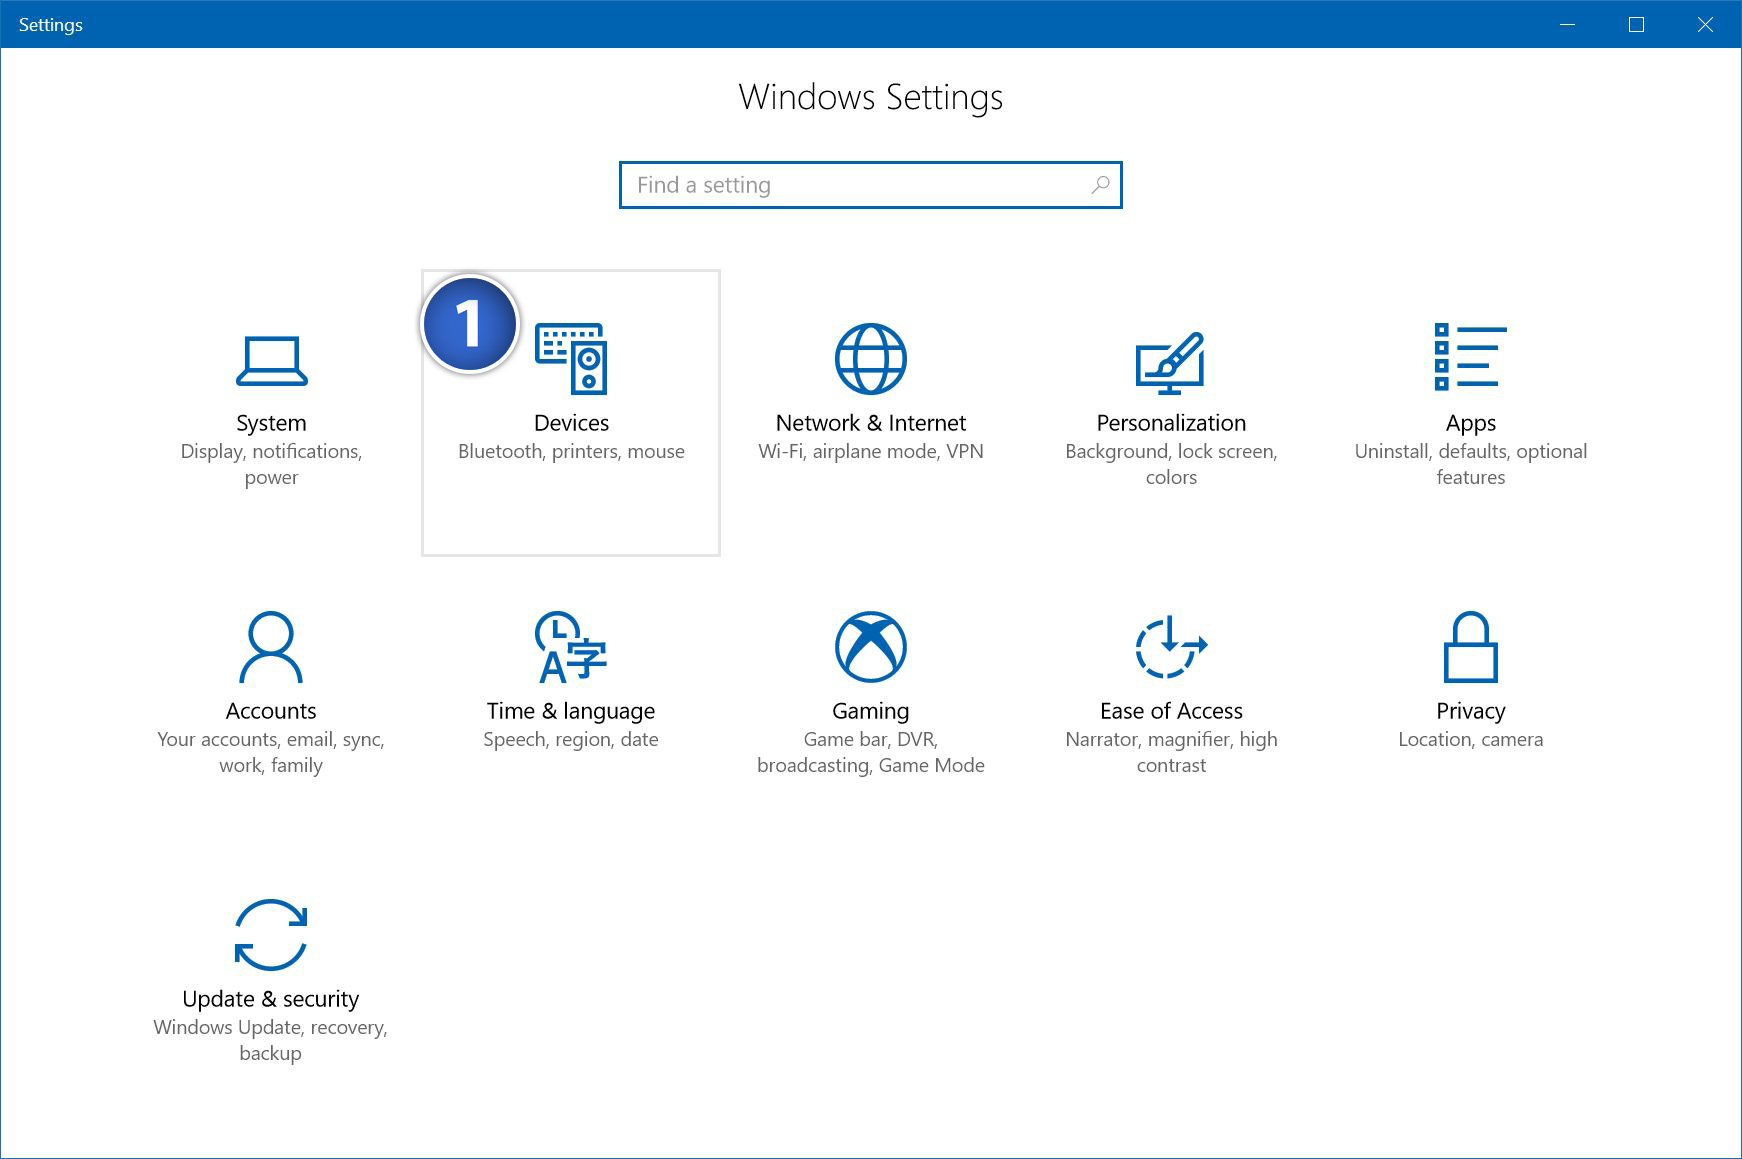Viewport: 1742px width, 1159px height.
Task: Open the Update & security arrows icon
Action: click(x=271, y=934)
